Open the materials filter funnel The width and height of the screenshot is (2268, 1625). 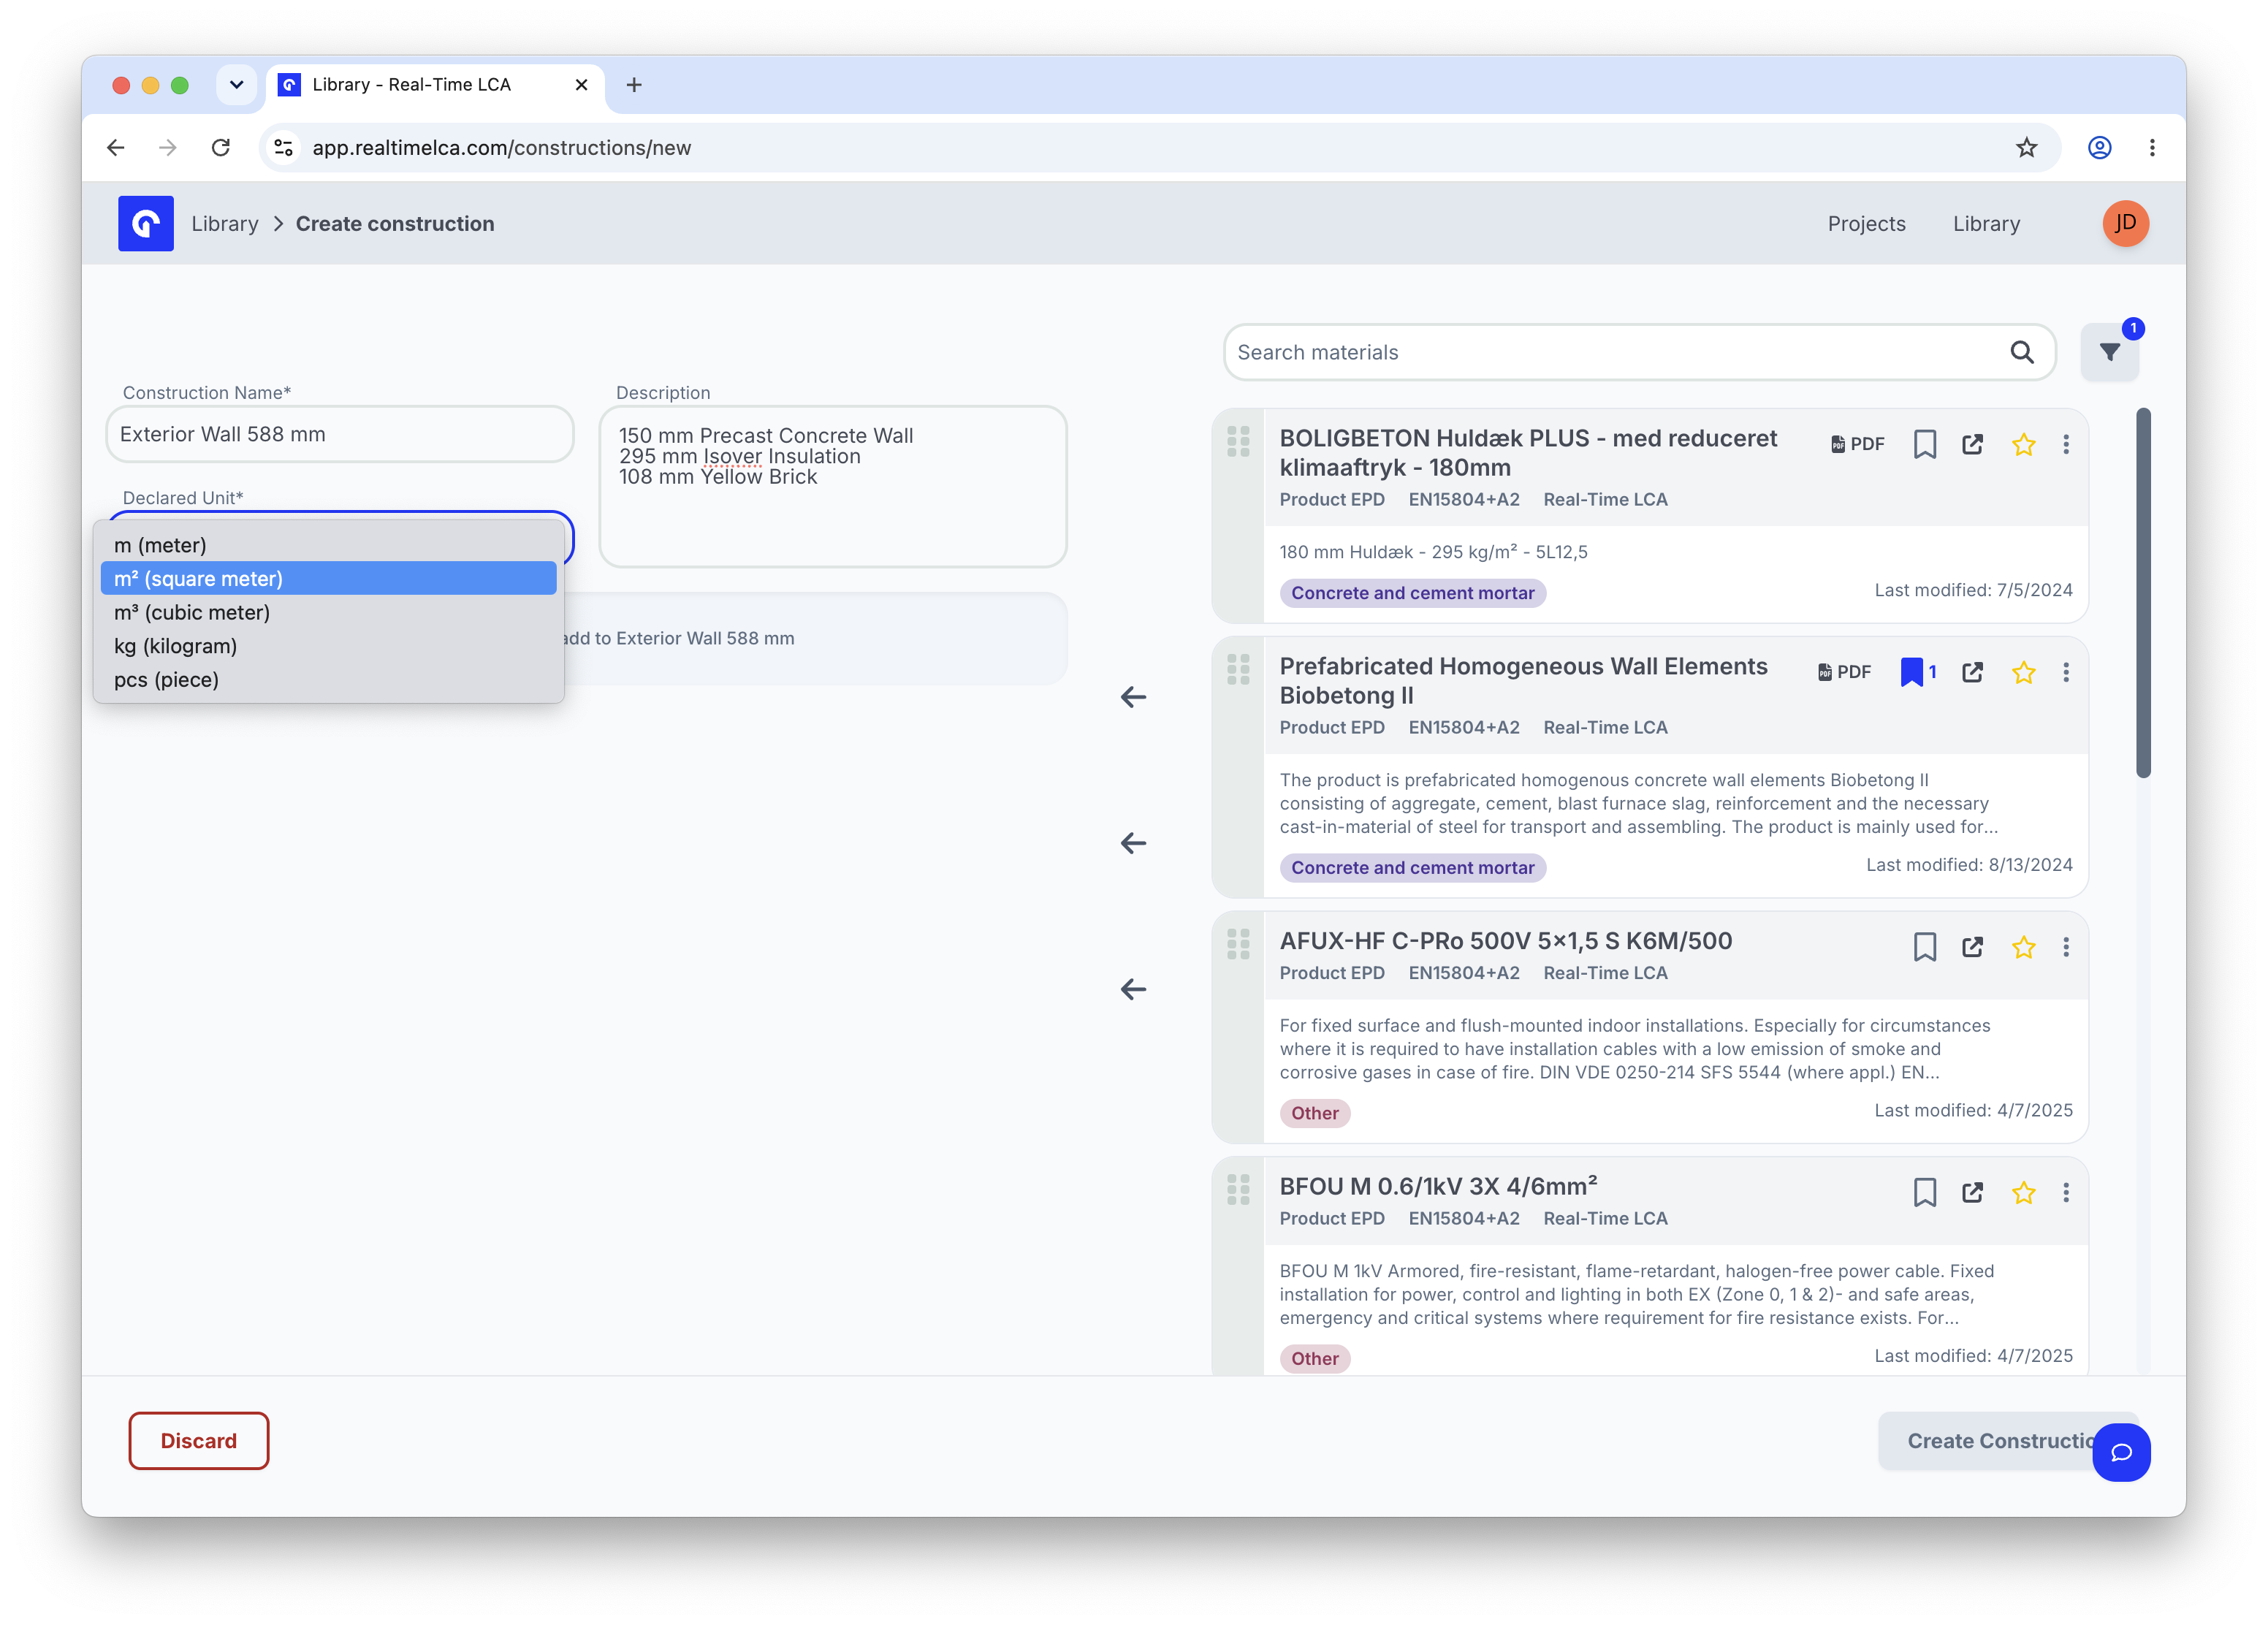point(2109,352)
